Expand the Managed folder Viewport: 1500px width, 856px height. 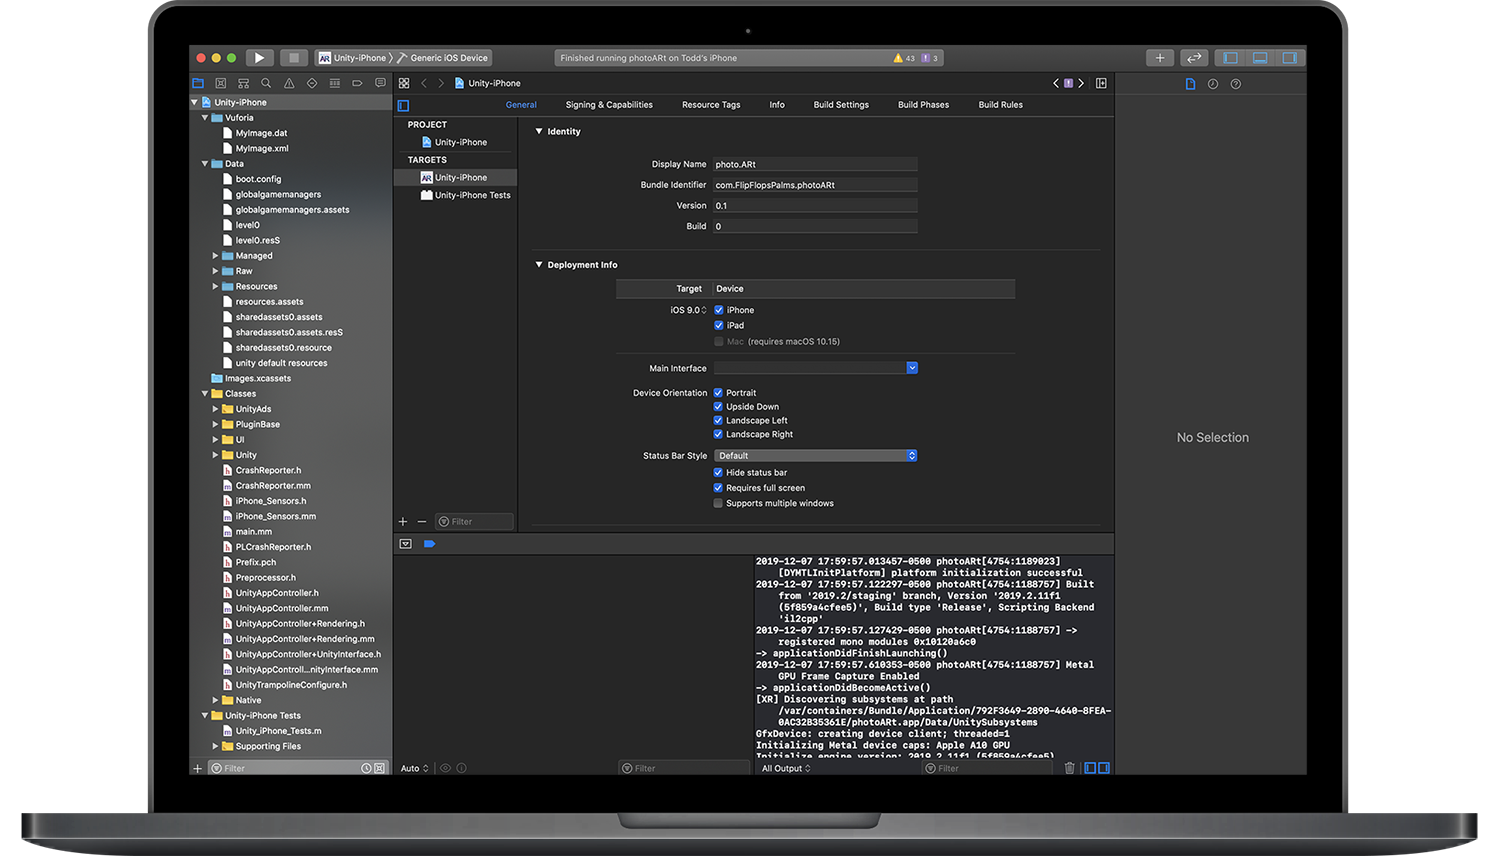pos(215,256)
